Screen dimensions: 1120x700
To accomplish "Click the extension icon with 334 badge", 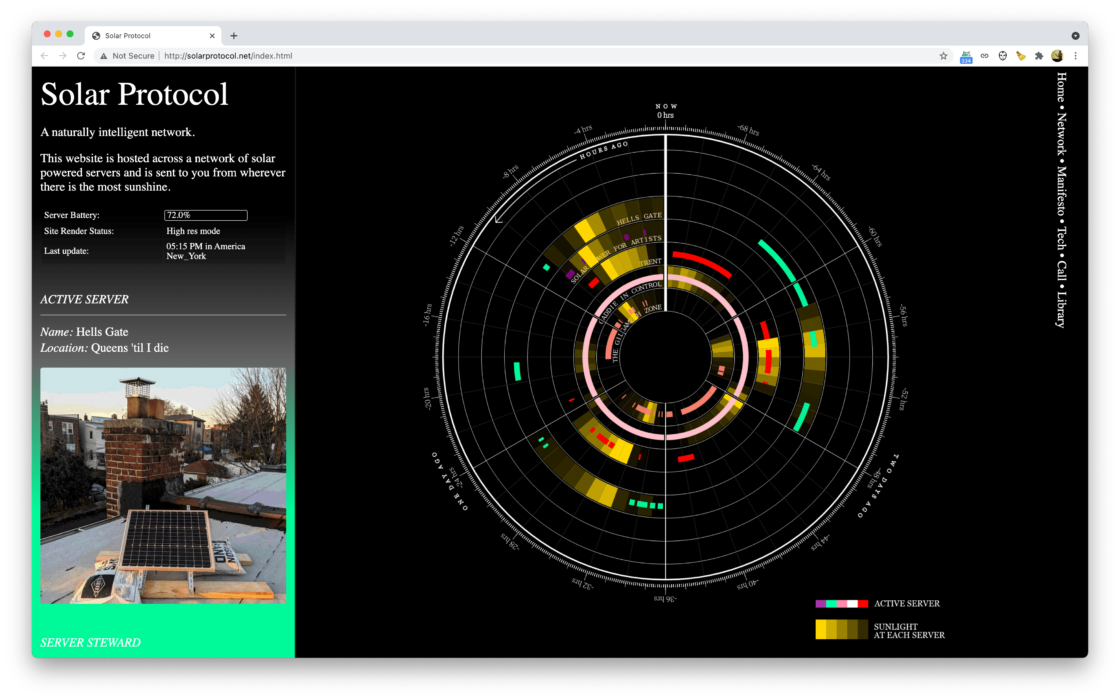I will point(966,56).
